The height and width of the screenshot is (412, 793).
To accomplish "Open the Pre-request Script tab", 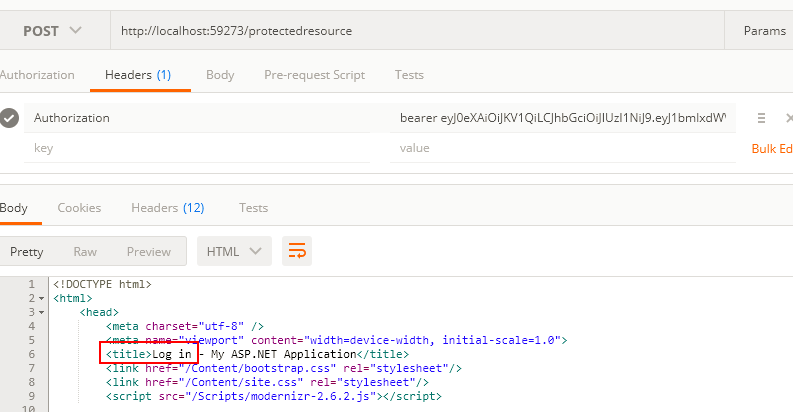I will pyautogui.click(x=314, y=75).
